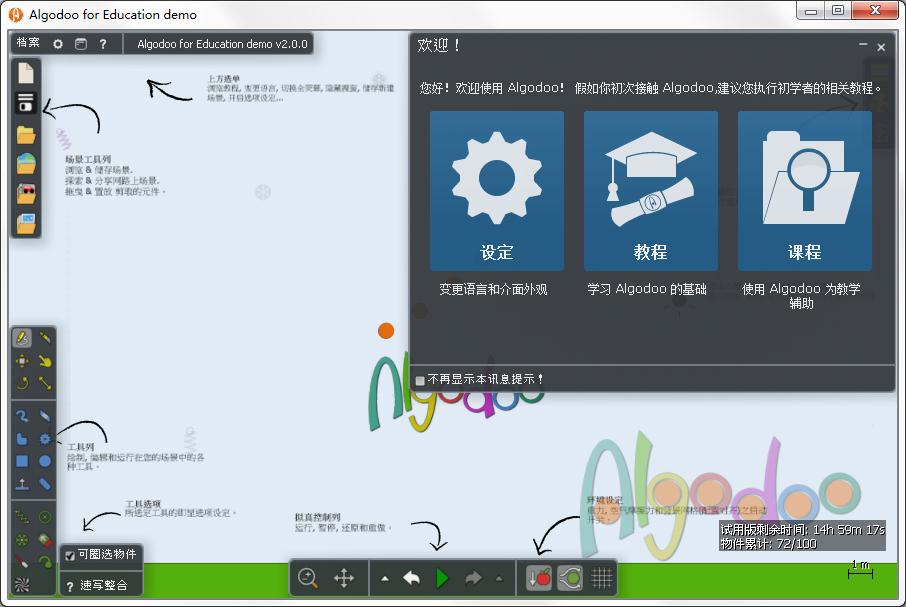Viewport: 906px width, 607px height.
Task: Expand undo history arrow left of undo
Action: pos(385,579)
